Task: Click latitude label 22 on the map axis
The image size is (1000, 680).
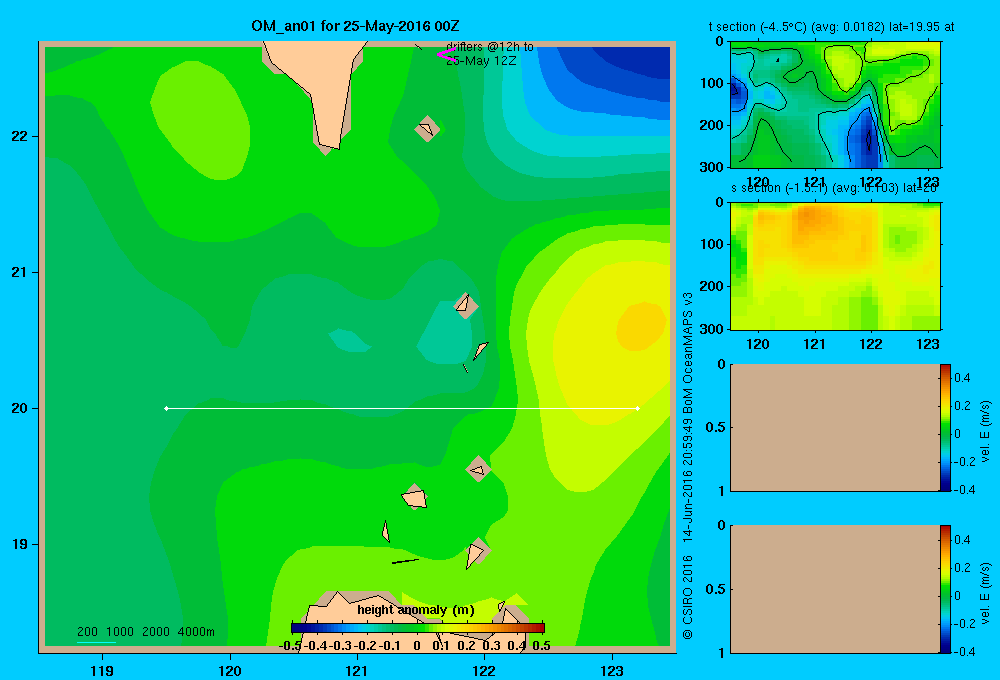Action: [x=20, y=136]
